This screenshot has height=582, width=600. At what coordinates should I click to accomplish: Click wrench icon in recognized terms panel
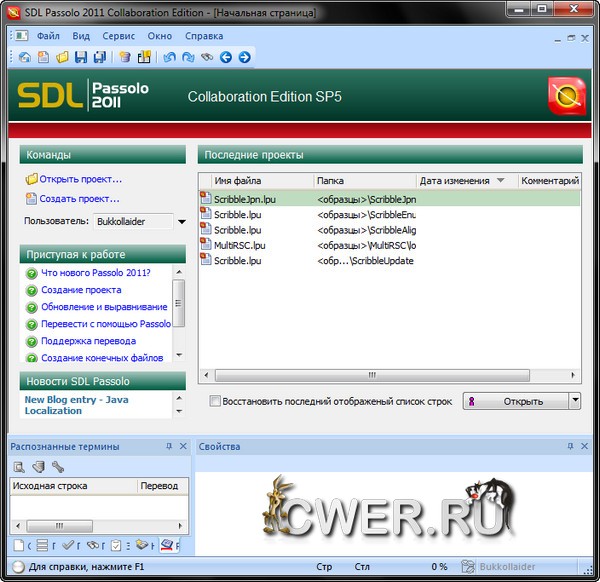click(x=58, y=467)
